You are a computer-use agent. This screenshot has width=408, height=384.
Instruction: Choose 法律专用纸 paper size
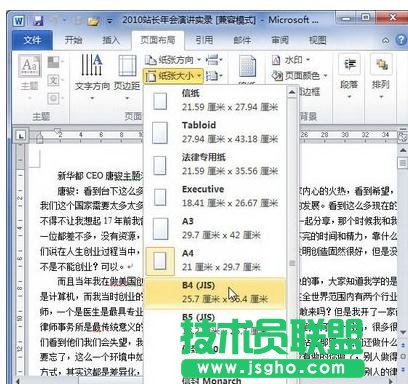click(216, 164)
